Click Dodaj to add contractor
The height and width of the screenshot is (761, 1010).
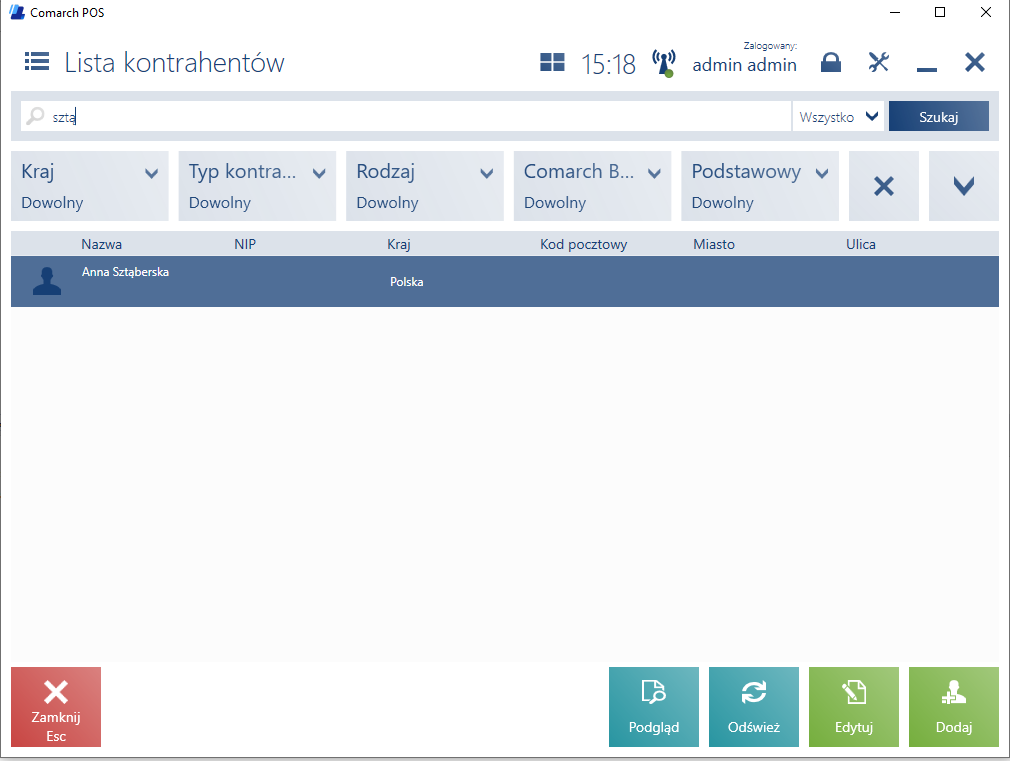coord(953,707)
